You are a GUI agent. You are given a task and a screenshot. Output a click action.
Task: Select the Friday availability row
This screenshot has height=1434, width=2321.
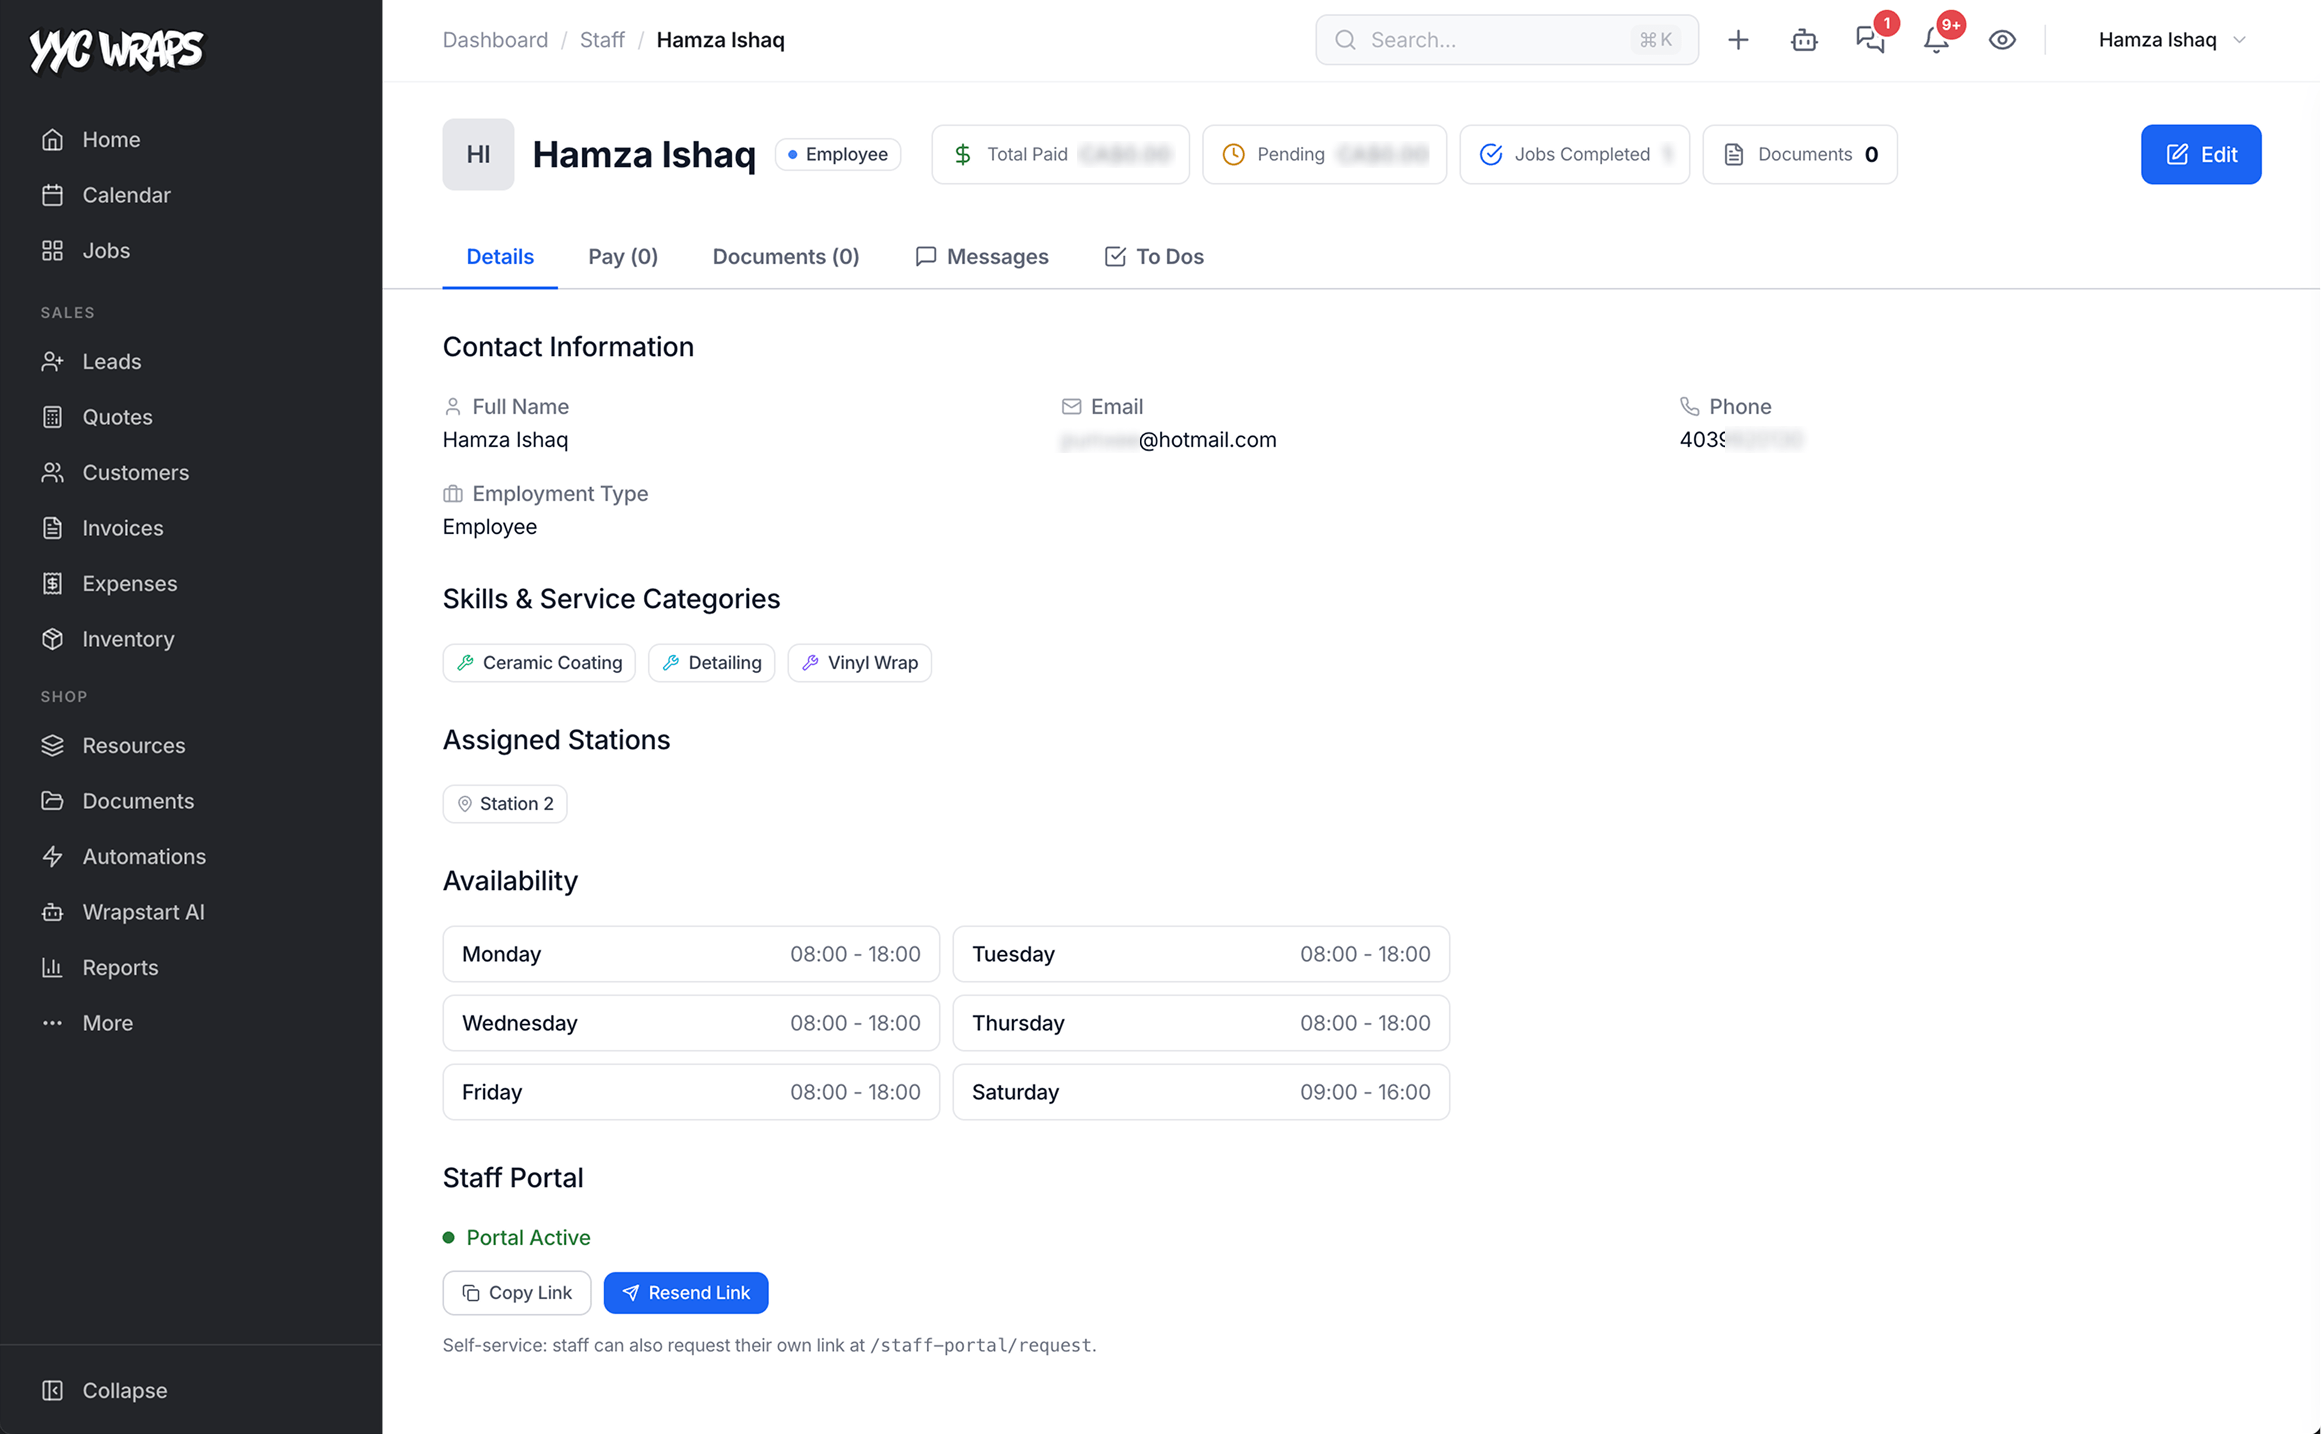(x=691, y=1092)
